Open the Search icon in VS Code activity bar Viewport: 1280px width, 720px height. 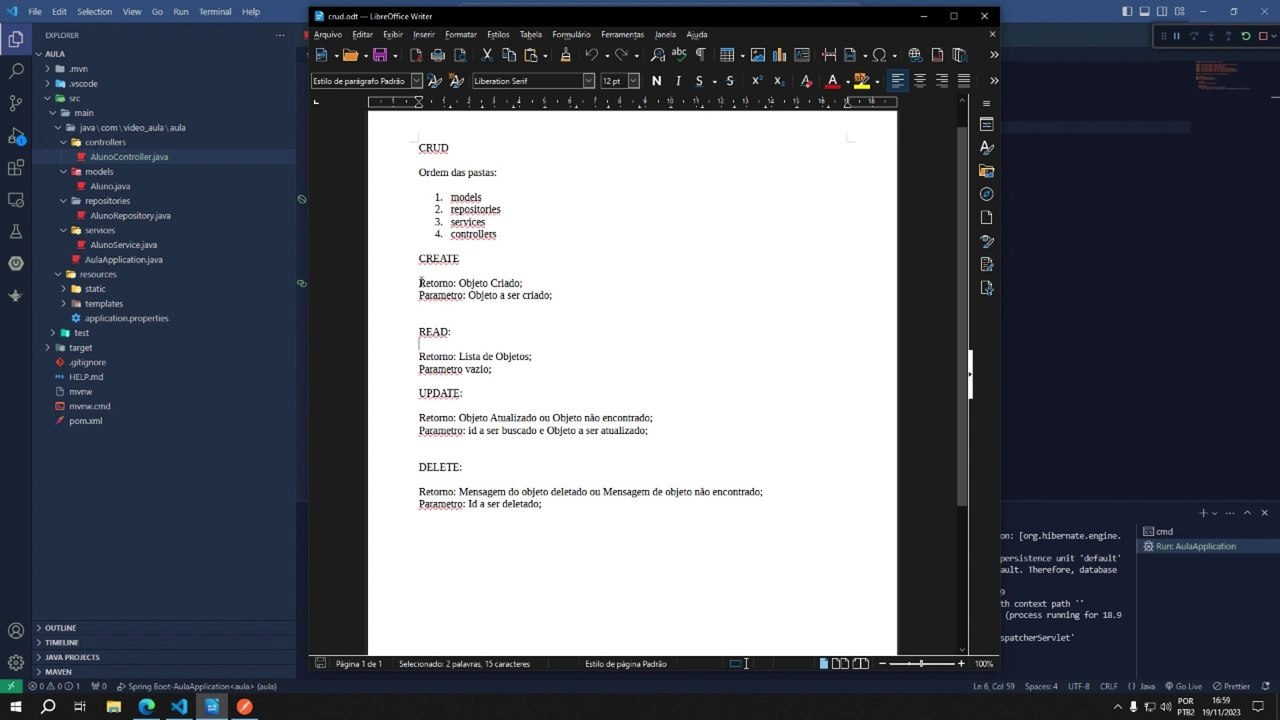point(15,72)
